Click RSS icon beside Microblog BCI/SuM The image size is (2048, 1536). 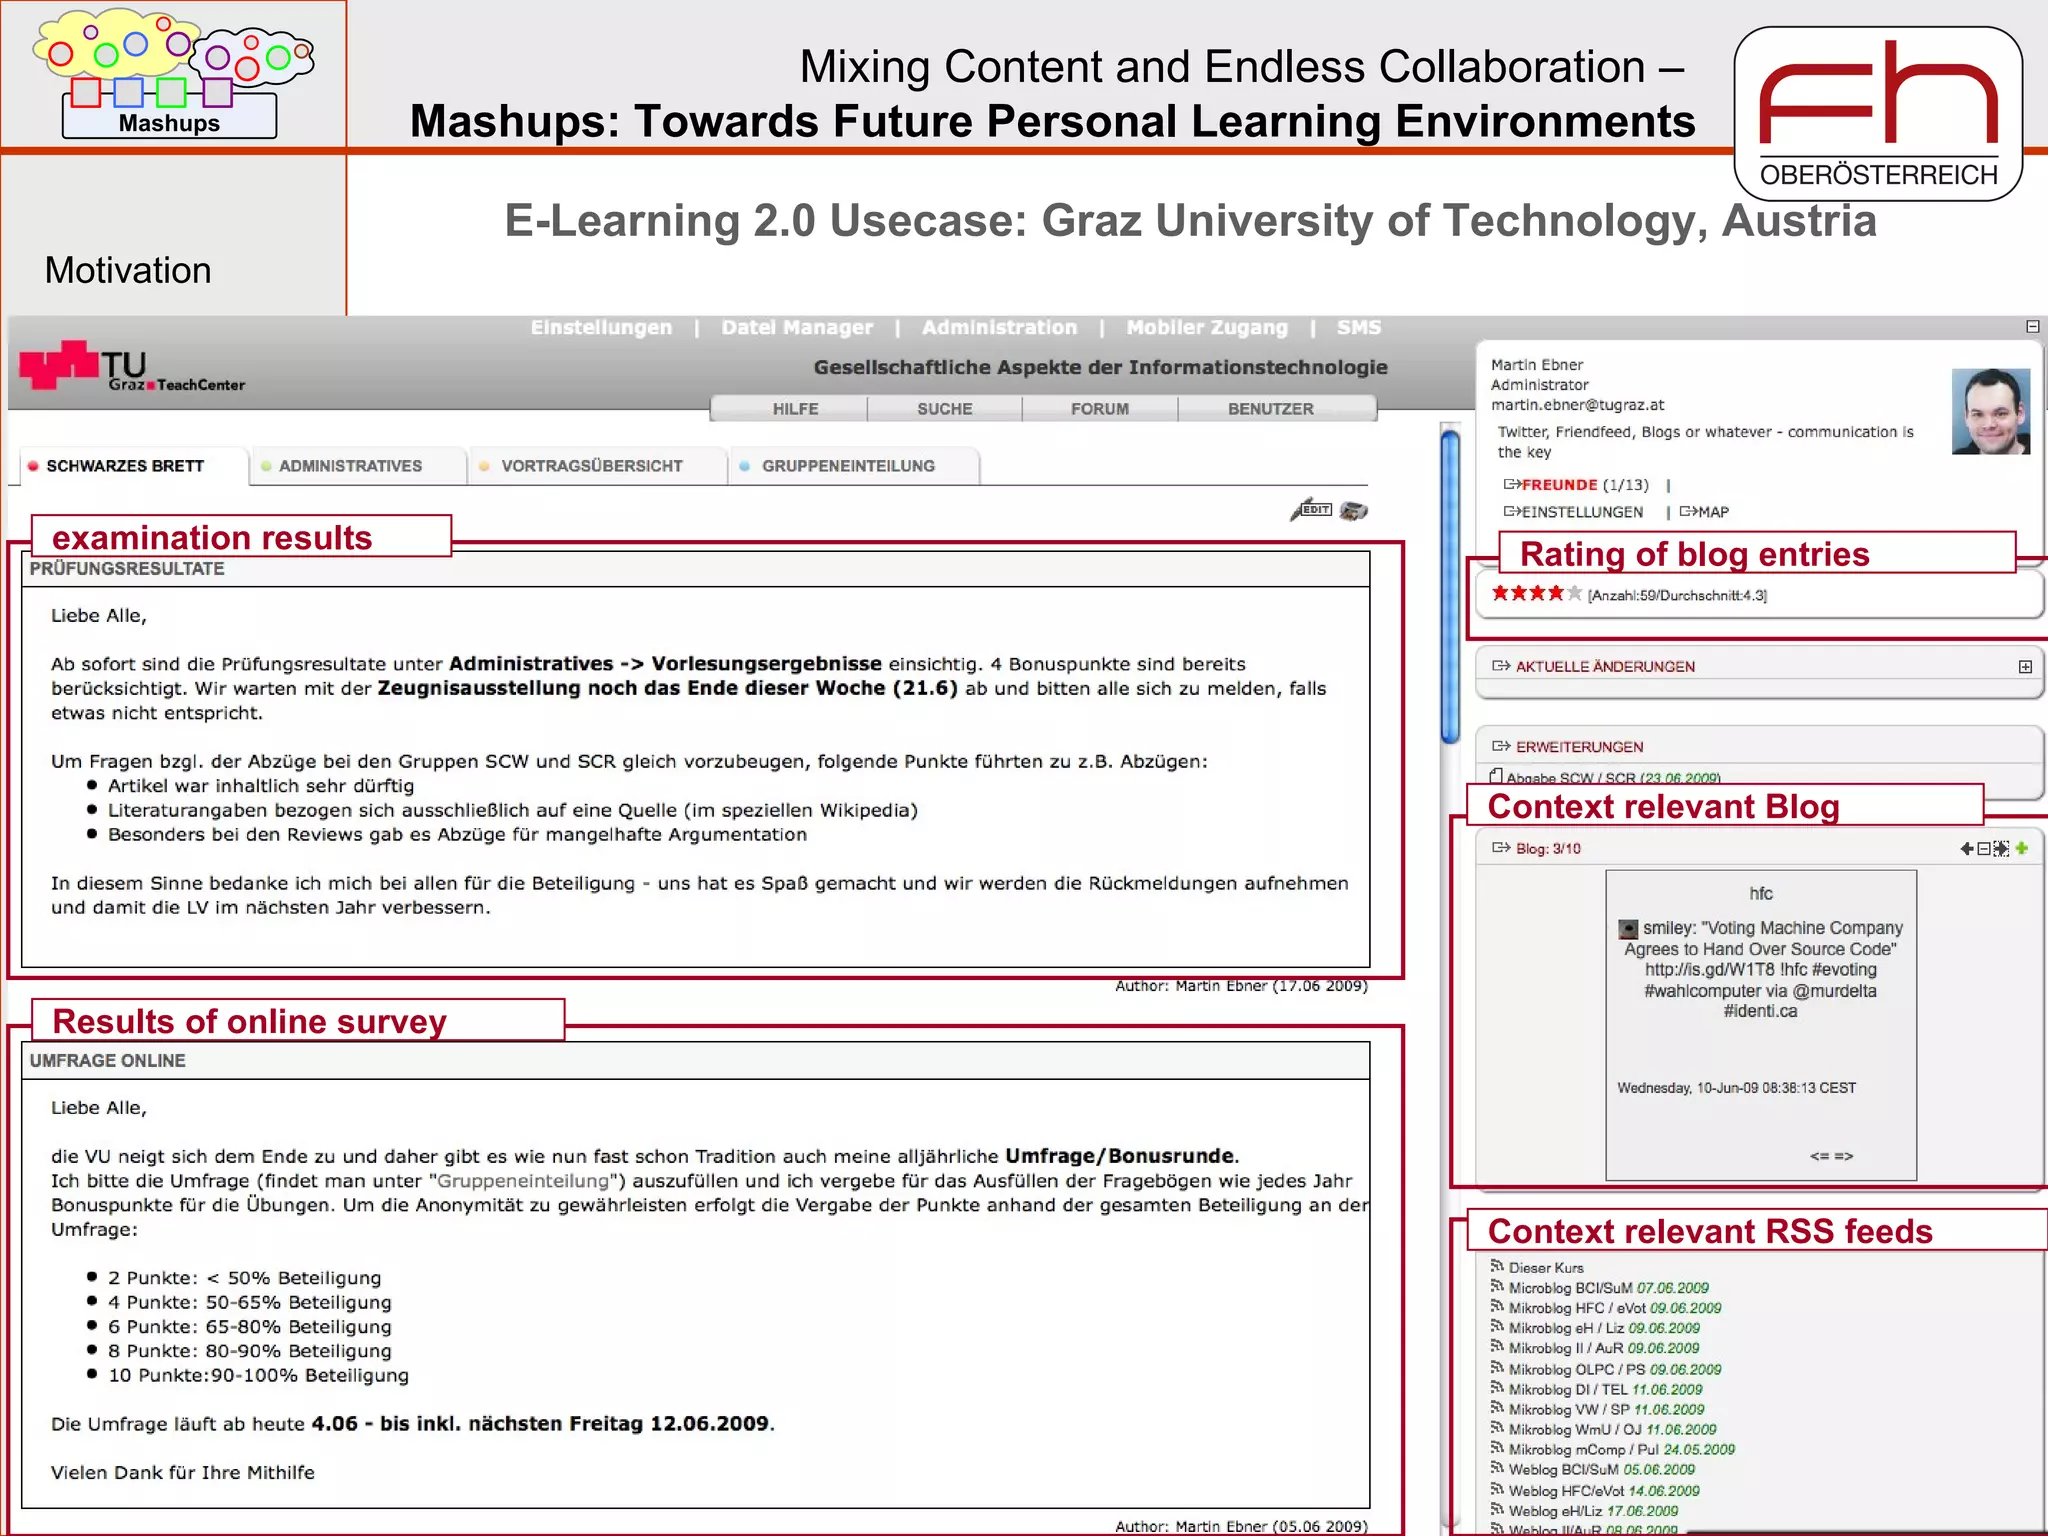(1497, 1287)
